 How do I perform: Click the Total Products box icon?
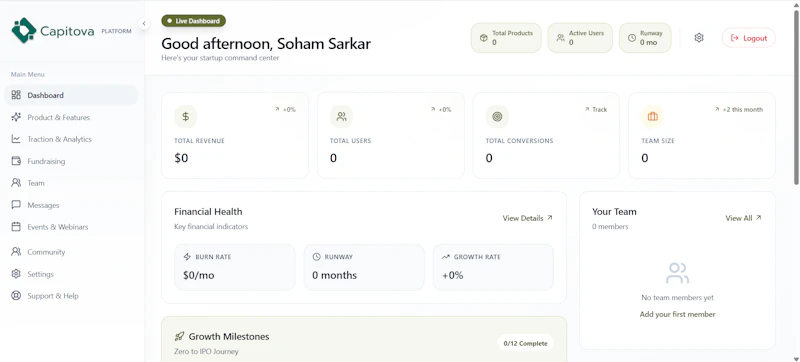[x=484, y=38]
